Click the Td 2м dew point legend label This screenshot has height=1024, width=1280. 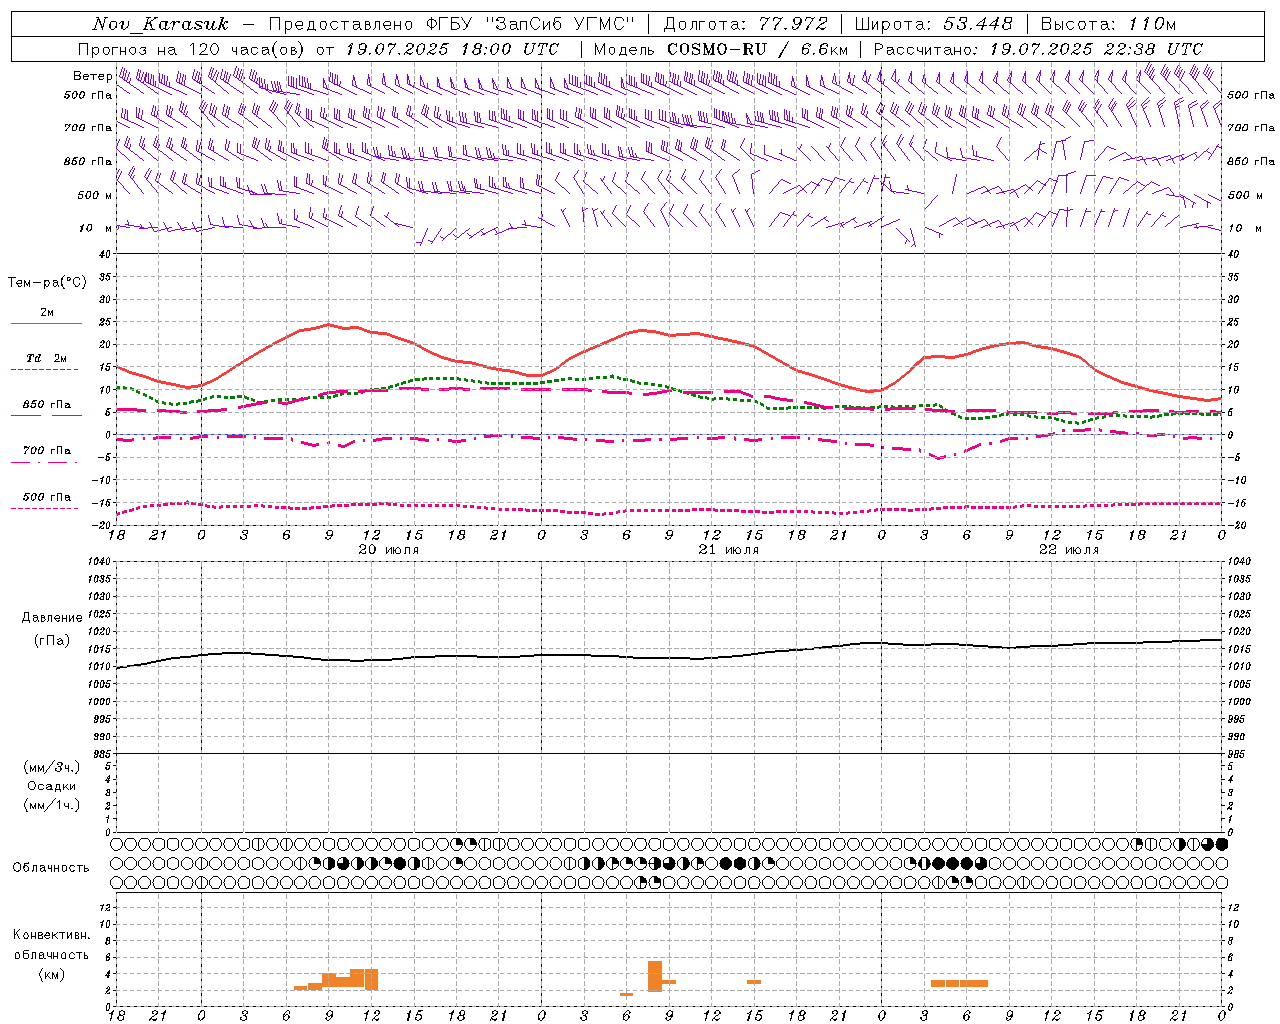47,358
